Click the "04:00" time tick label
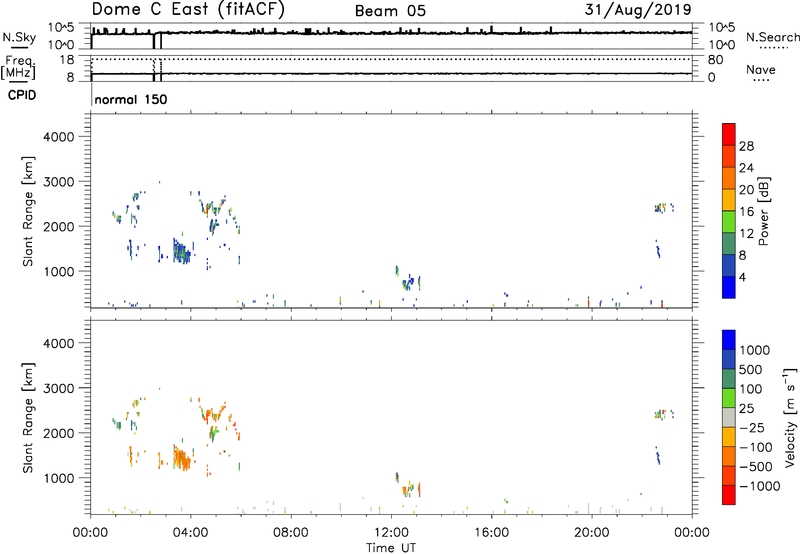 [191, 533]
